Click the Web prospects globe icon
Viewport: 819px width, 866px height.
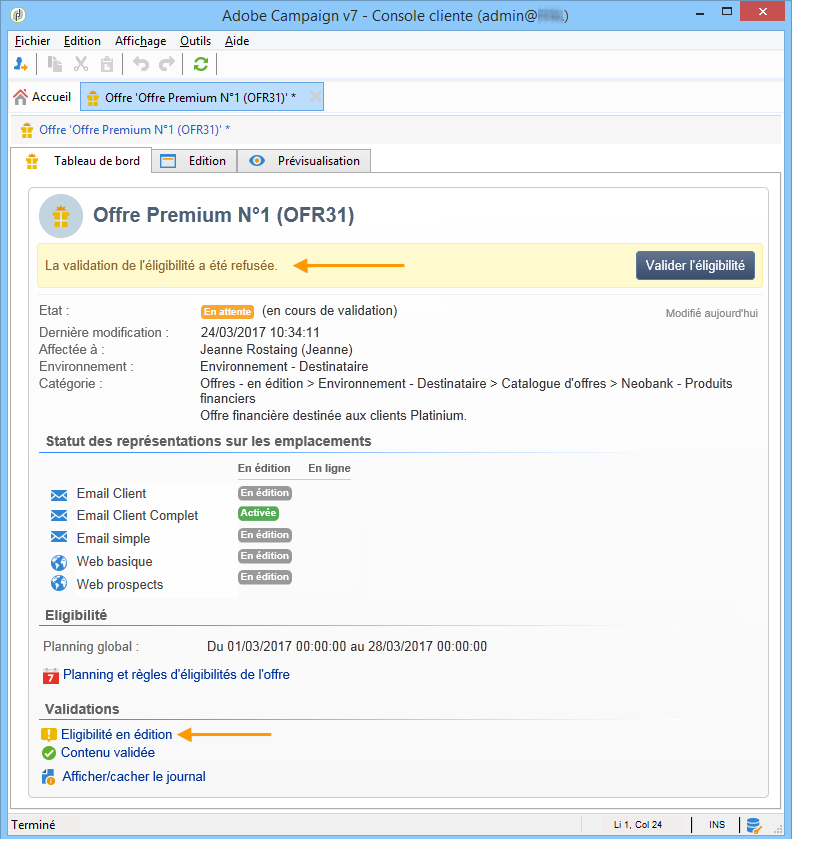[59, 583]
